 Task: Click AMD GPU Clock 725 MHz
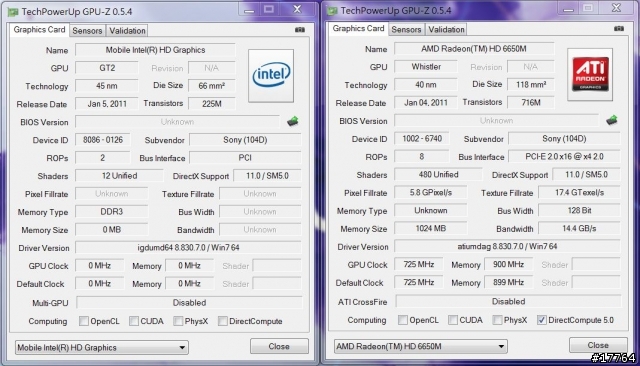pyautogui.click(x=419, y=264)
